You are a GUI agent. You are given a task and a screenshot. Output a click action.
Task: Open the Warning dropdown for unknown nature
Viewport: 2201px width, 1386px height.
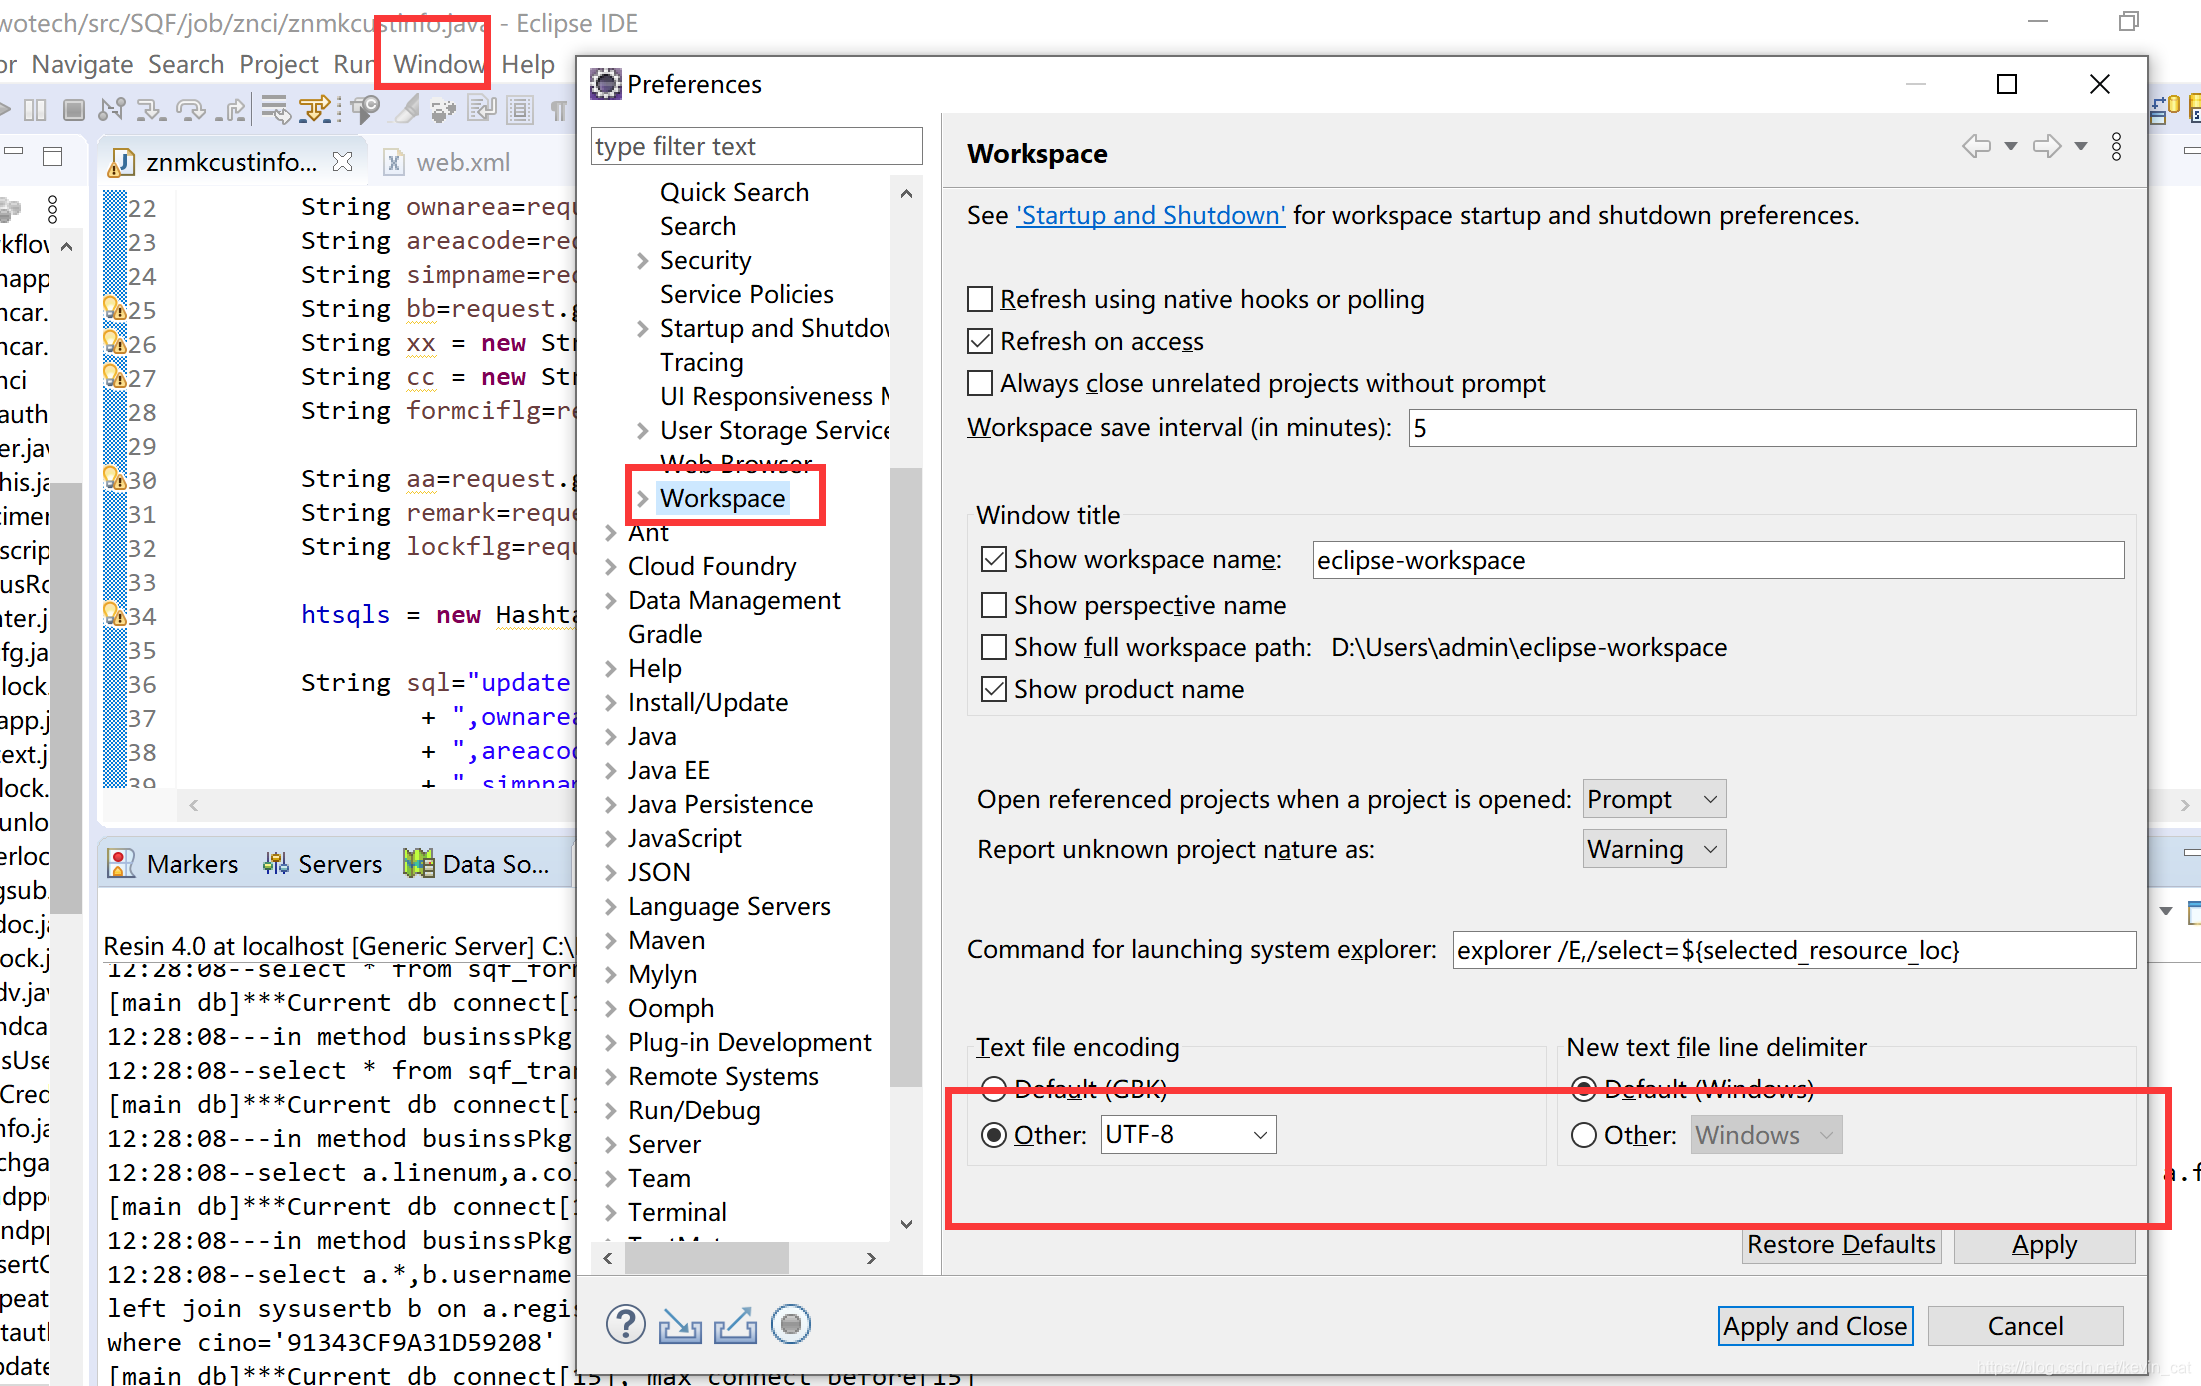tap(1654, 849)
